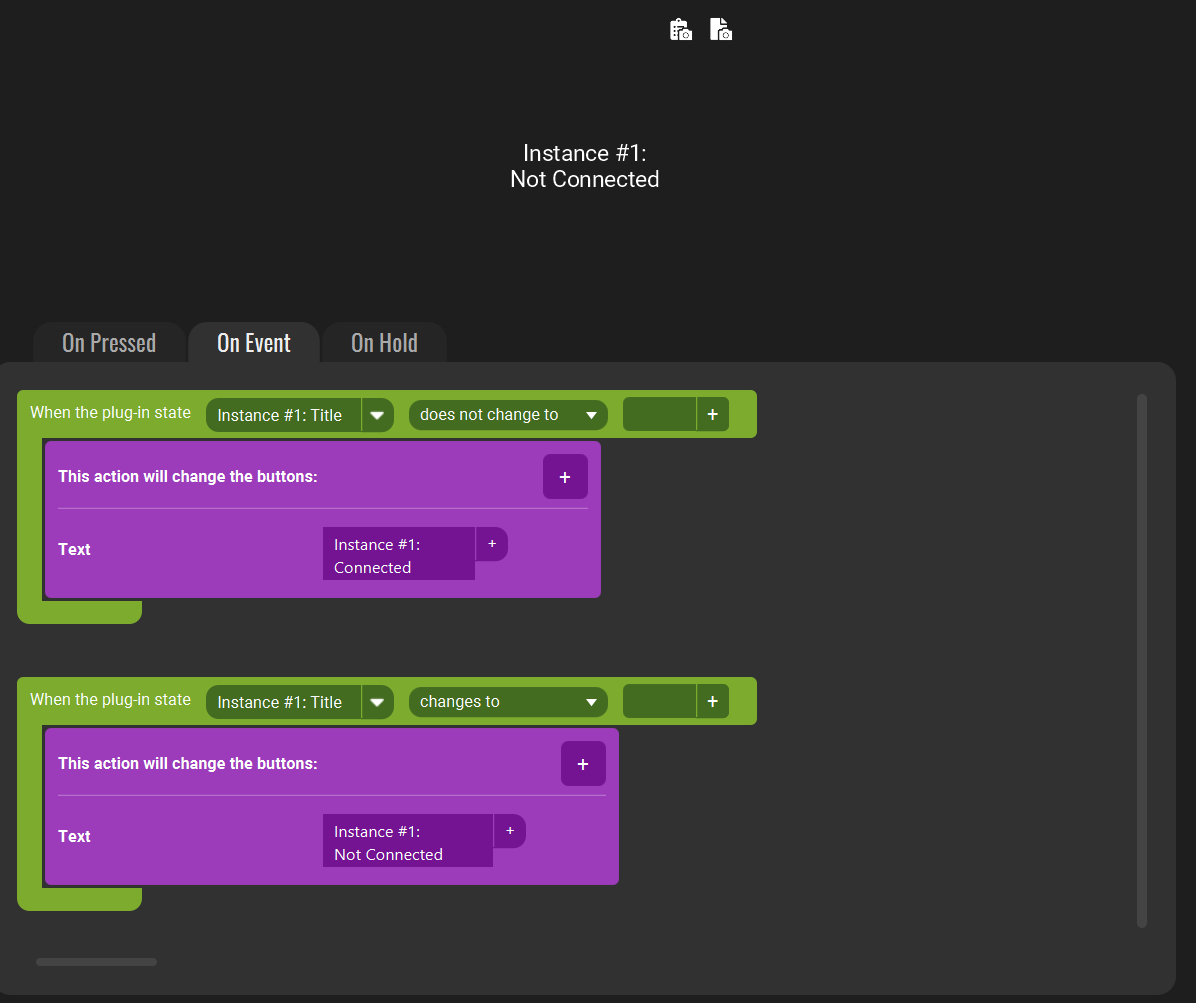Image resolution: width=1196 pixels, height=1003 pixels.
Task: Click value field in 'changes to' row
Action: click(659, 701)
